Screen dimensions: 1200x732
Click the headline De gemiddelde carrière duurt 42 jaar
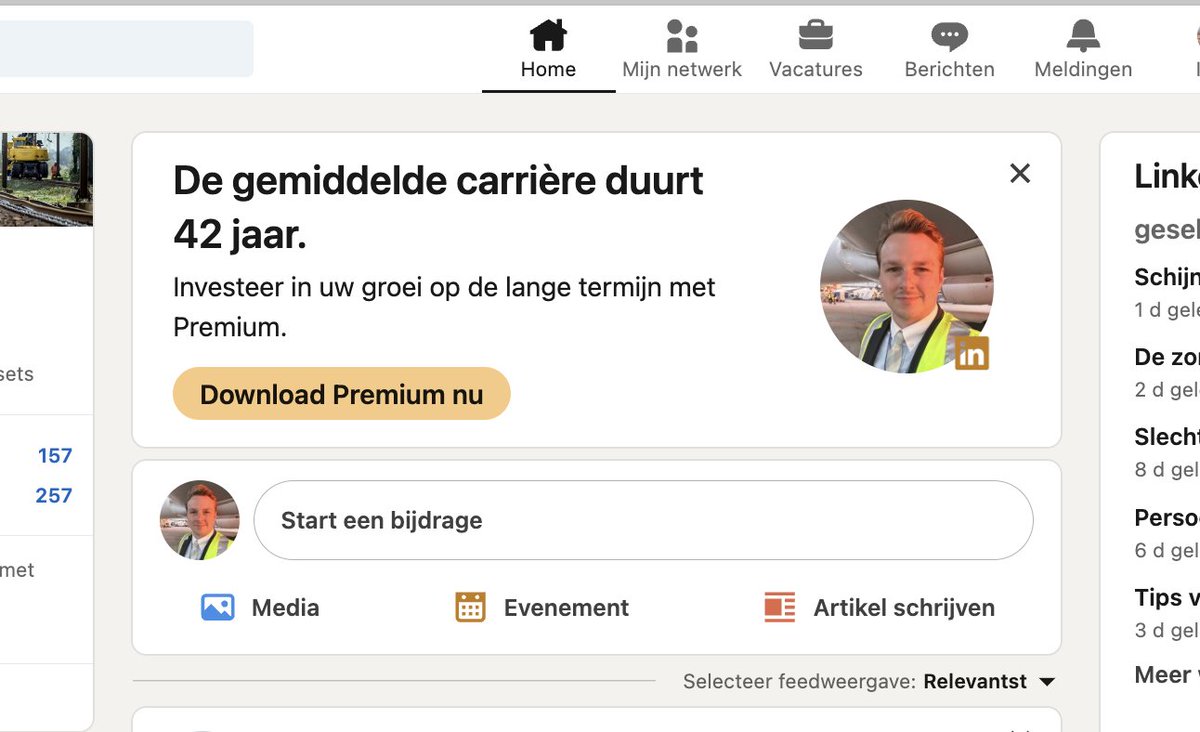click(x=438, y=208)
